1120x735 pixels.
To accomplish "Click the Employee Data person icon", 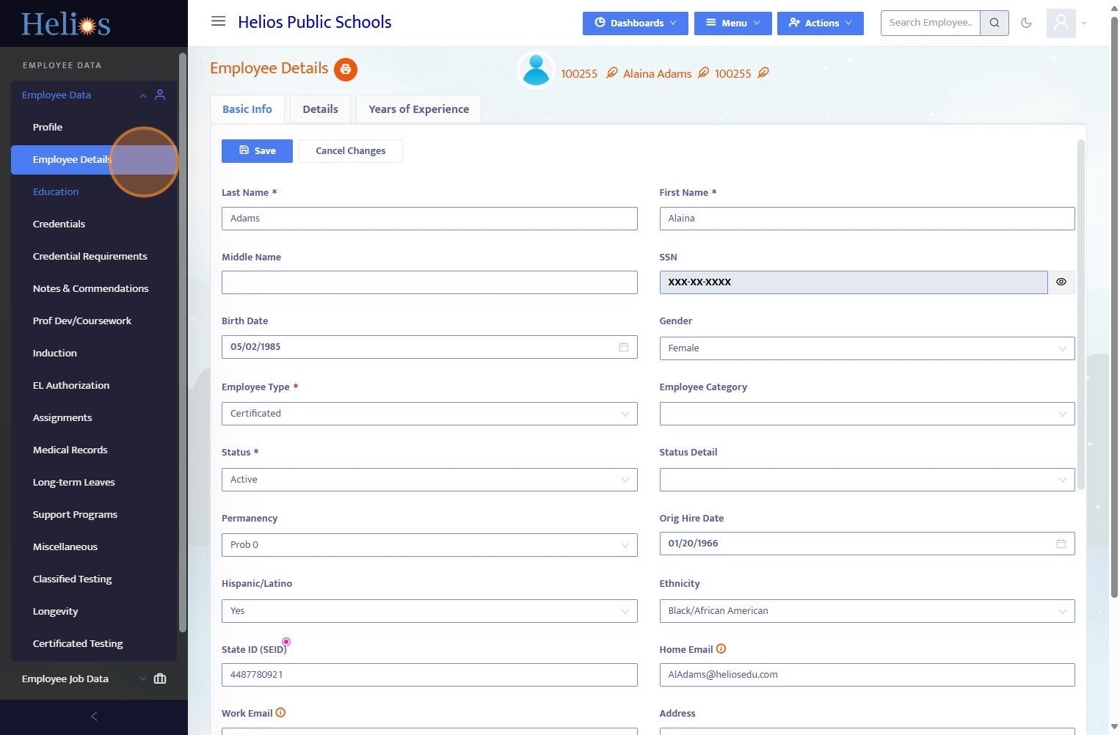I will click(x=160, y=94).
